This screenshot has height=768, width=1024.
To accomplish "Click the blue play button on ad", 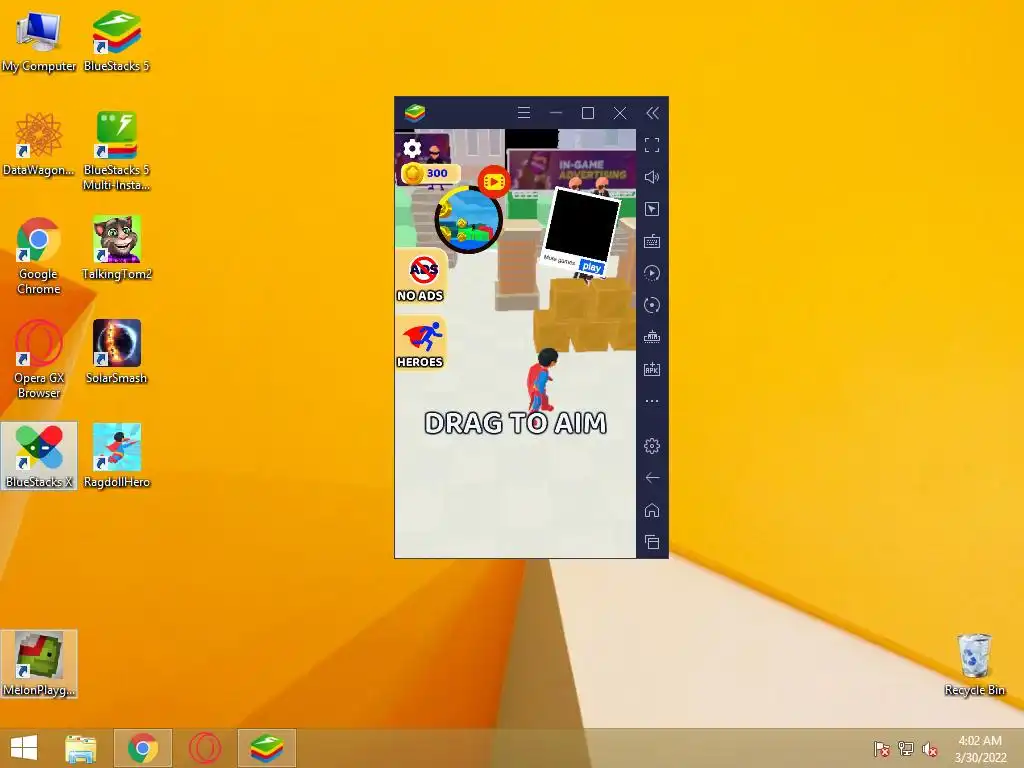I will 592,267.
